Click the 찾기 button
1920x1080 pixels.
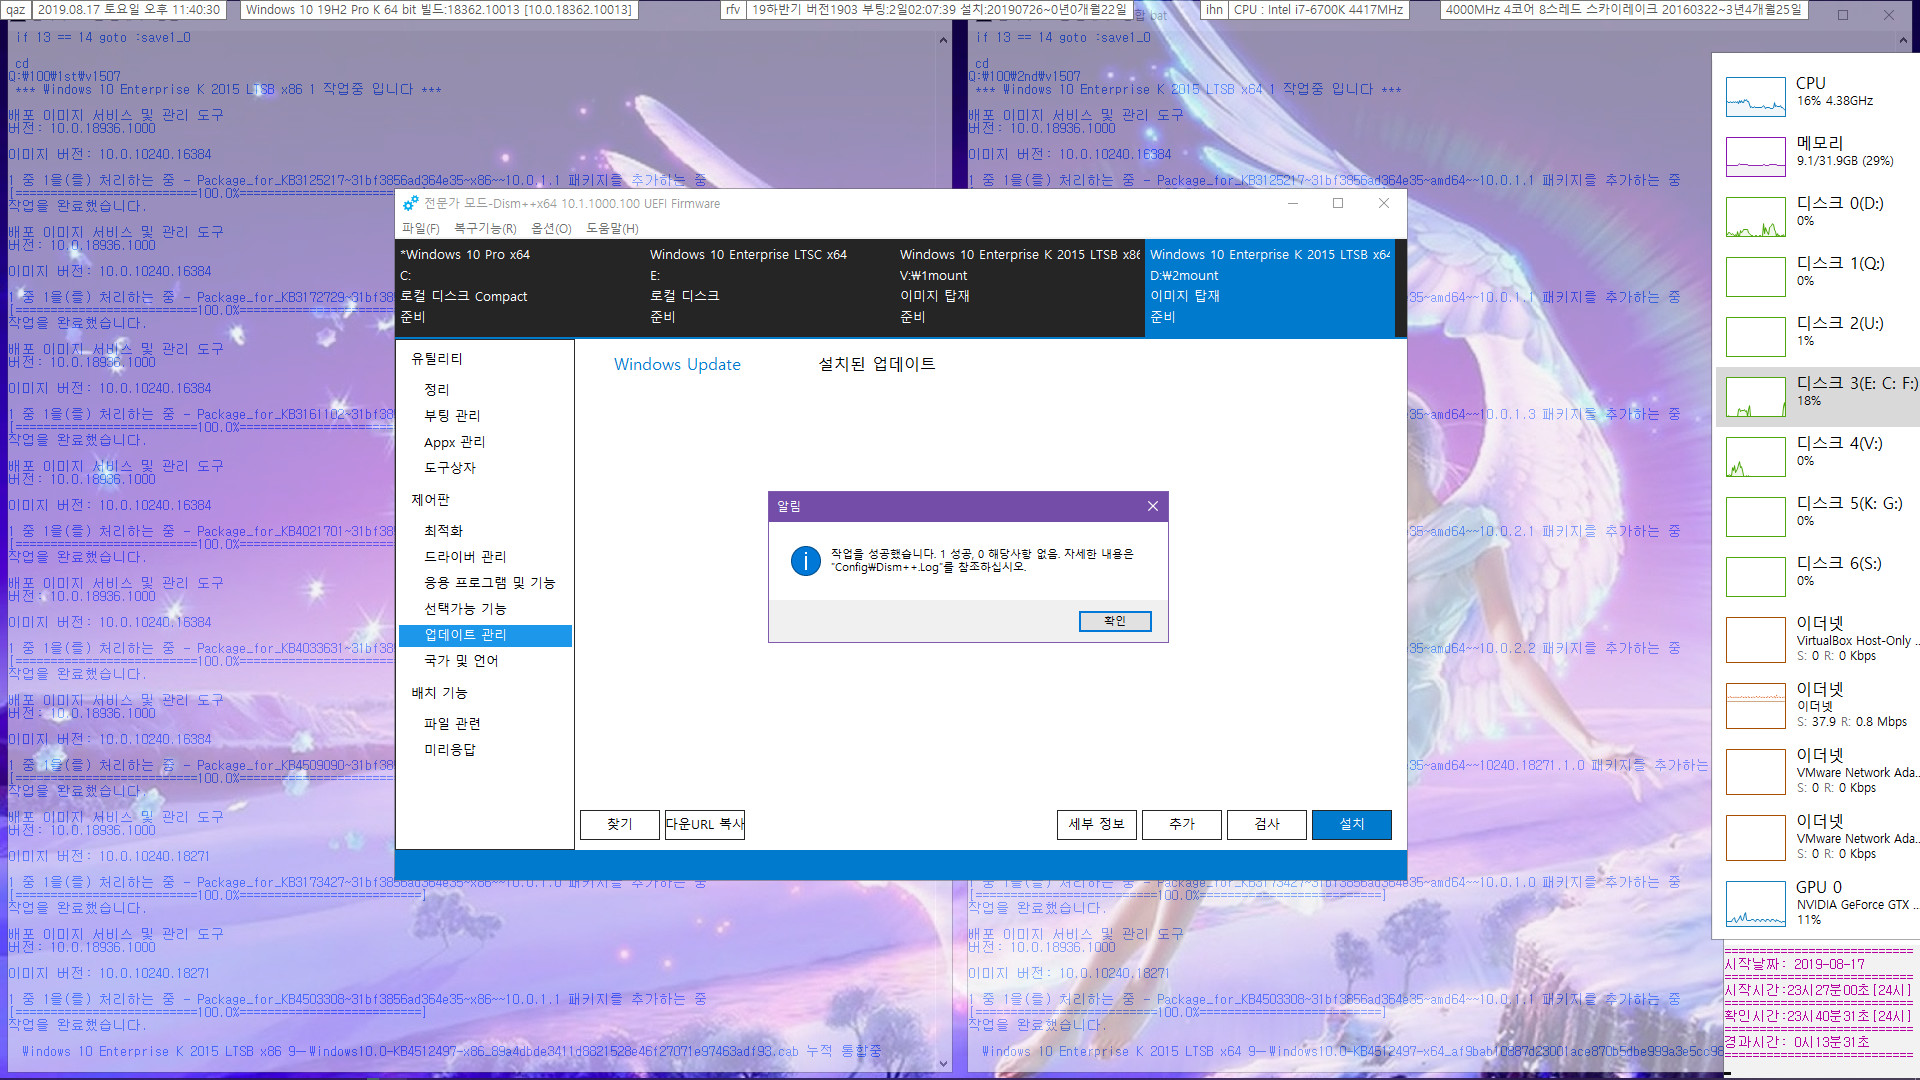tap(620, 824)
